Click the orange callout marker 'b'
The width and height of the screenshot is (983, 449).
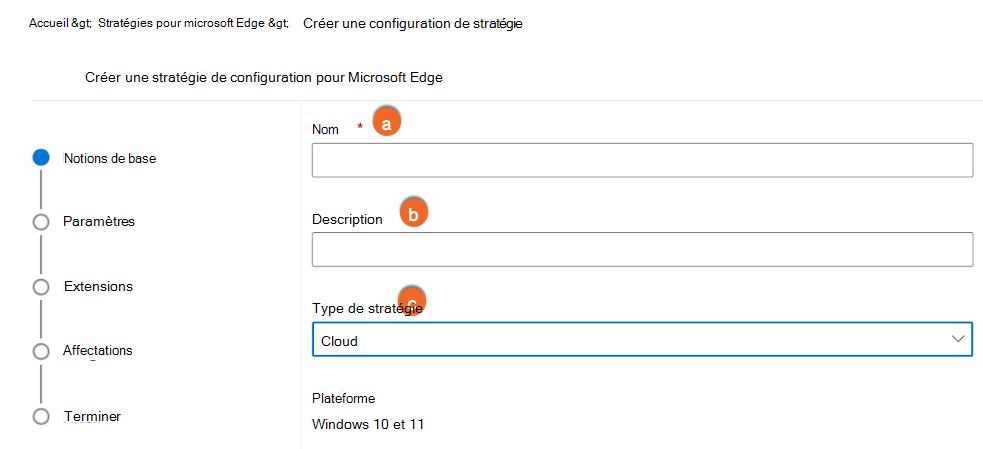(x=413, y=213)
